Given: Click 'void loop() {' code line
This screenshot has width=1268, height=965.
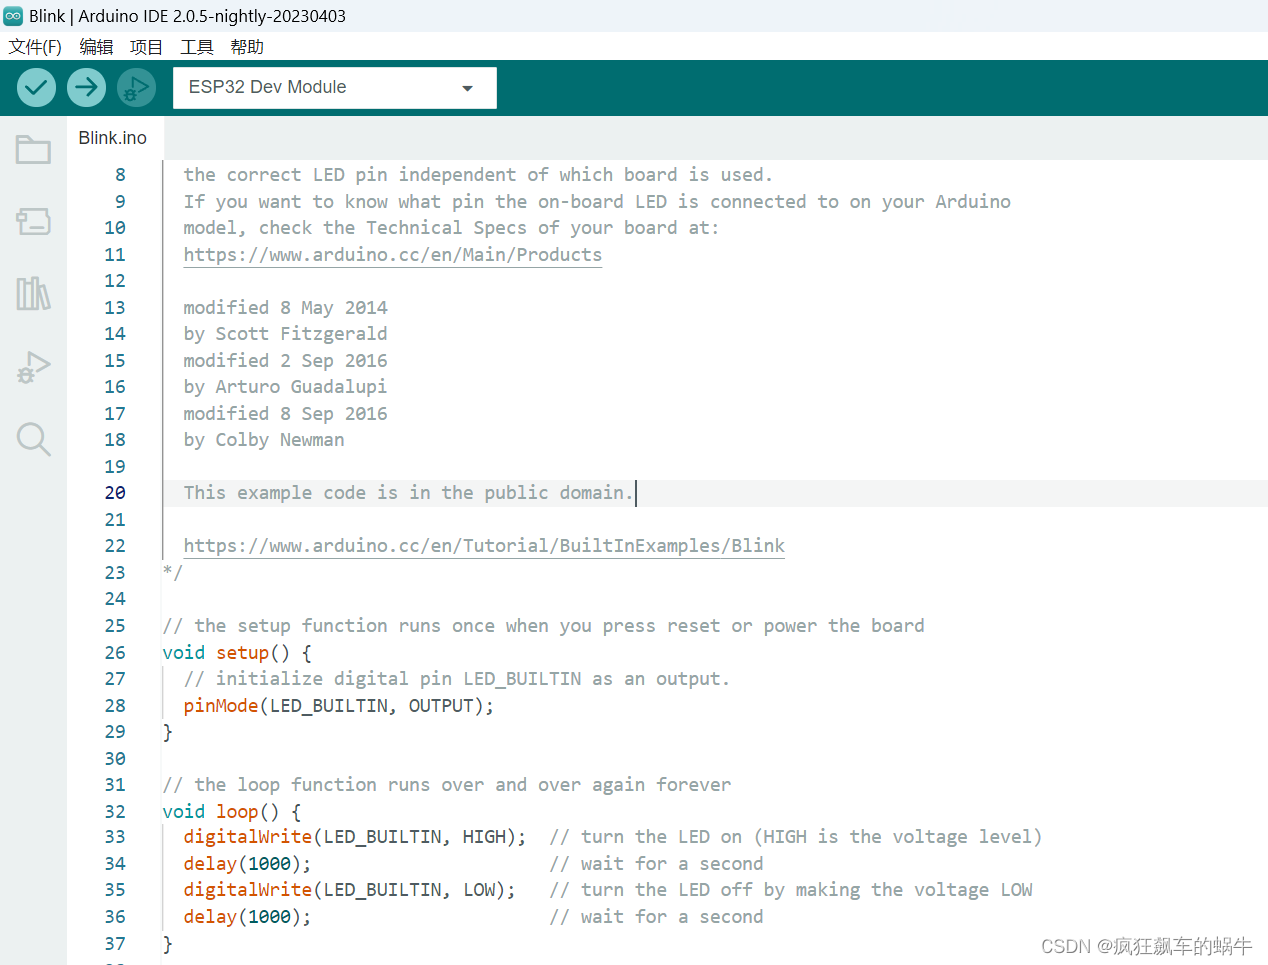Looking at the screenshot, I should coord(232,811).
